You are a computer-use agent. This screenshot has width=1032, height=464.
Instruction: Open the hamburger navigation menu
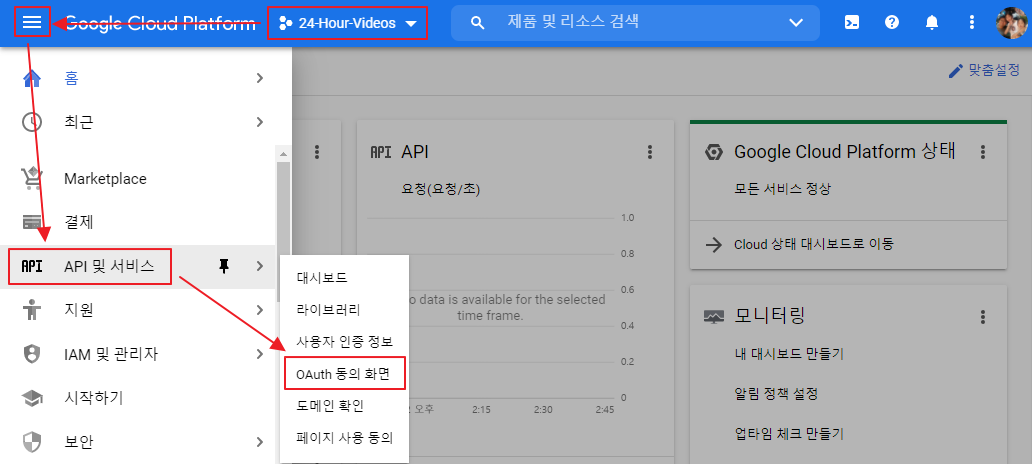[x=32, y=23]
